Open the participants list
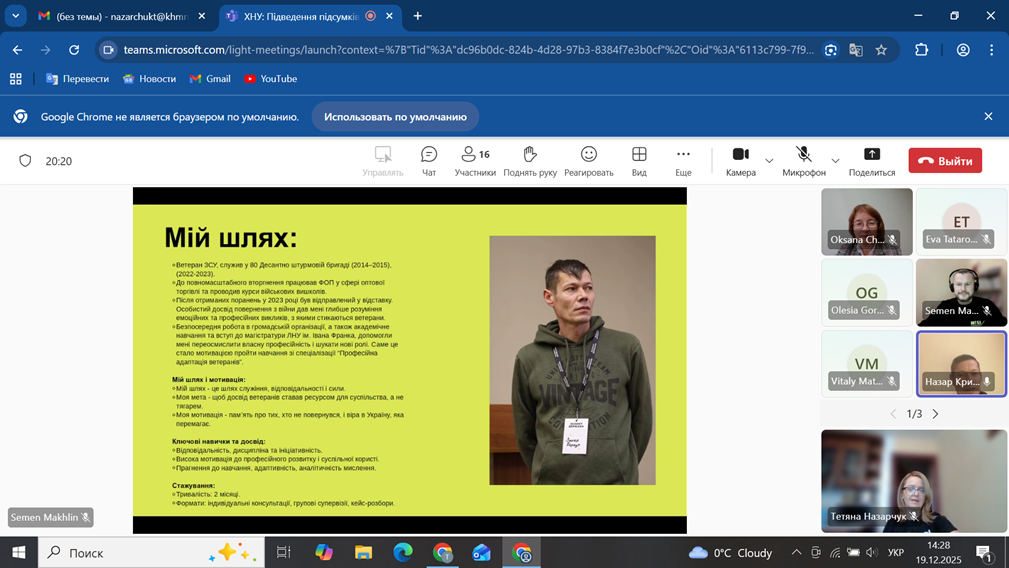Image resolution: width=1009 pixels, height=568 pixels. 475,160
